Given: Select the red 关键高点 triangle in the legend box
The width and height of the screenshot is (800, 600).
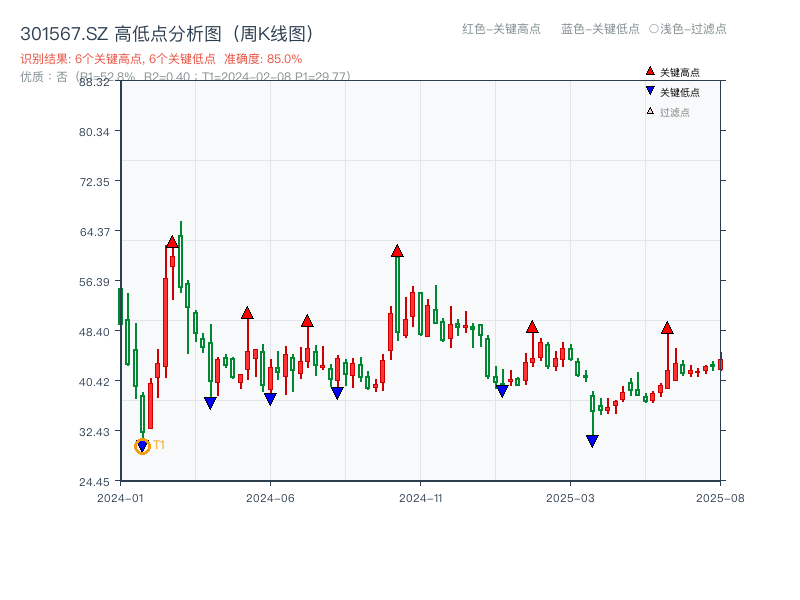Looking at the screenshot, I should (648, 70).
